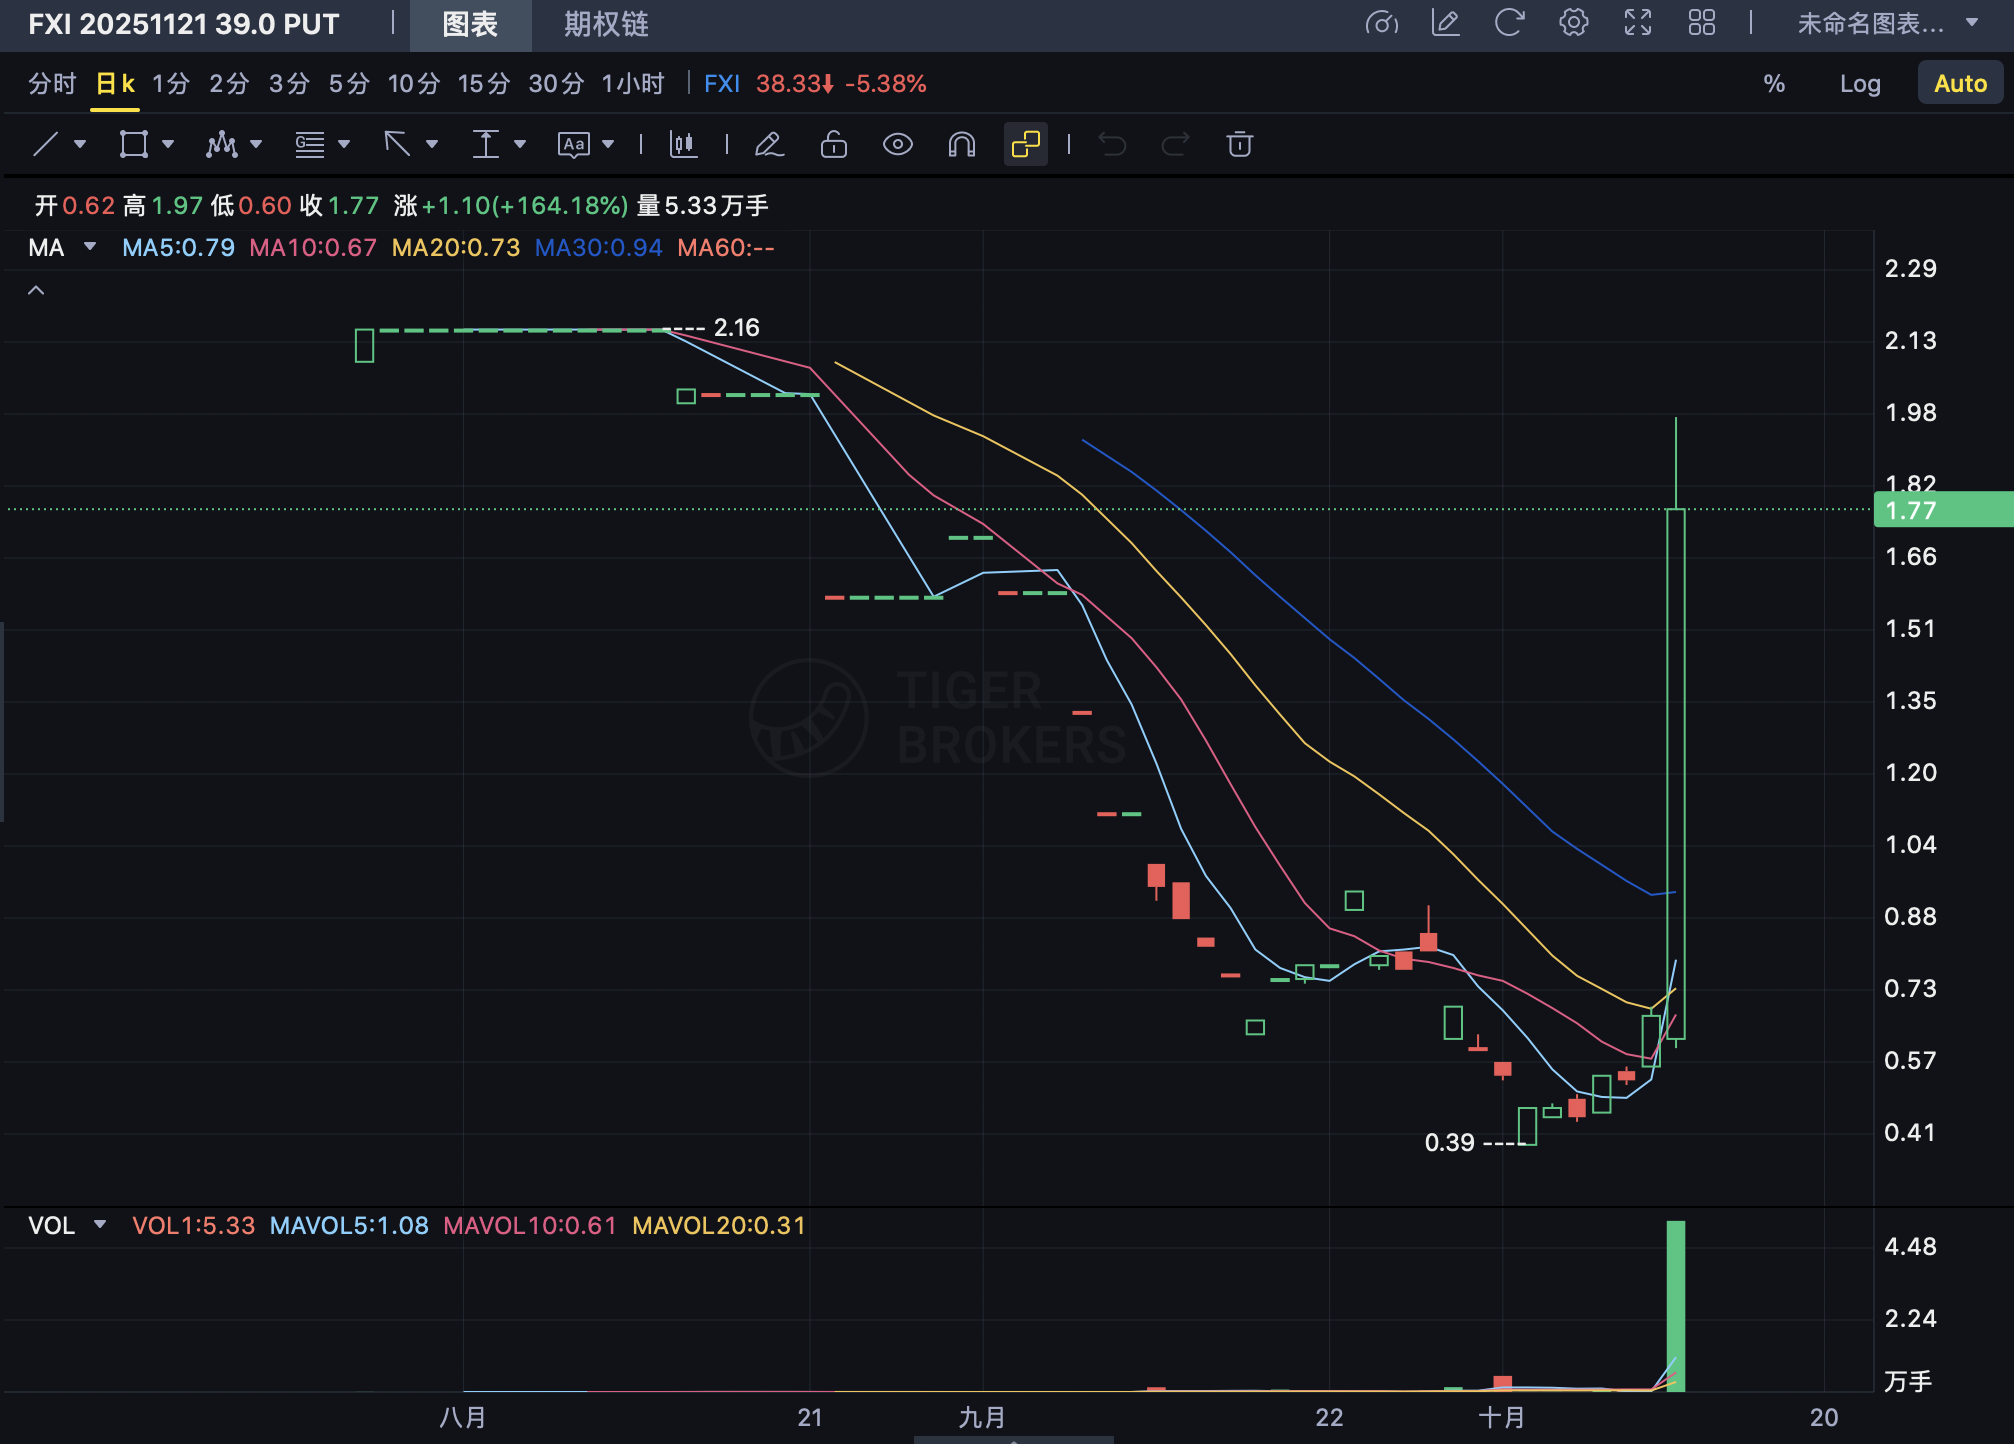Open the multi-chart grid layout icon
Viewport: 2014px width, 1444px height.
[x=1701, y=23]
